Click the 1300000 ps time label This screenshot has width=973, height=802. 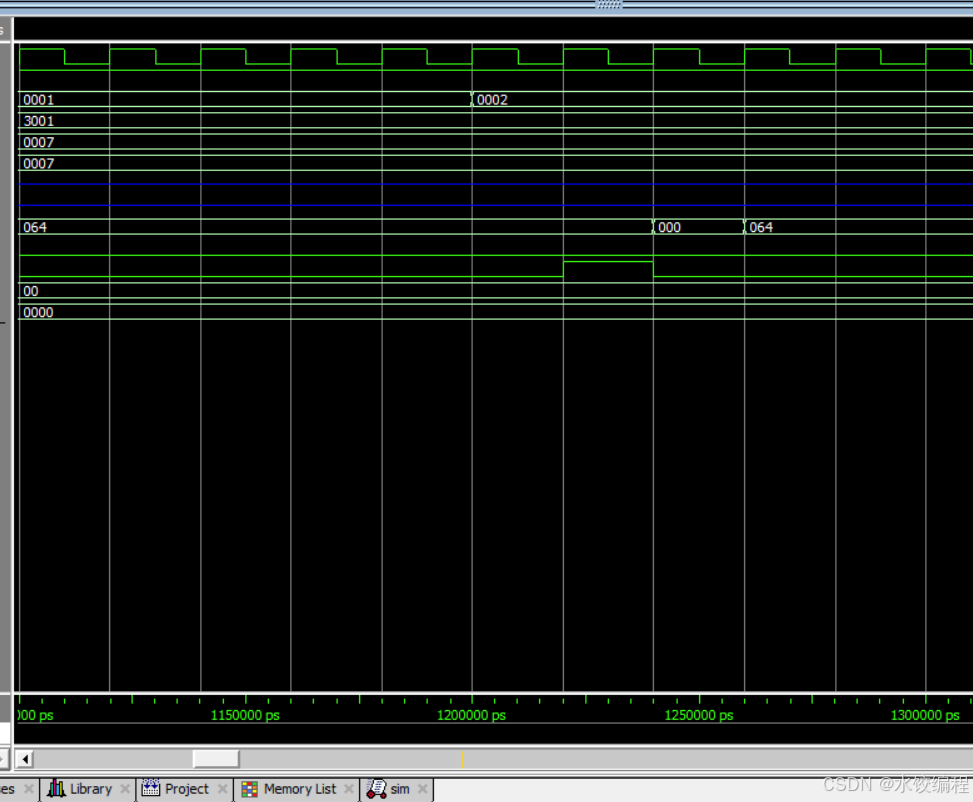click(x=925, y=715)
